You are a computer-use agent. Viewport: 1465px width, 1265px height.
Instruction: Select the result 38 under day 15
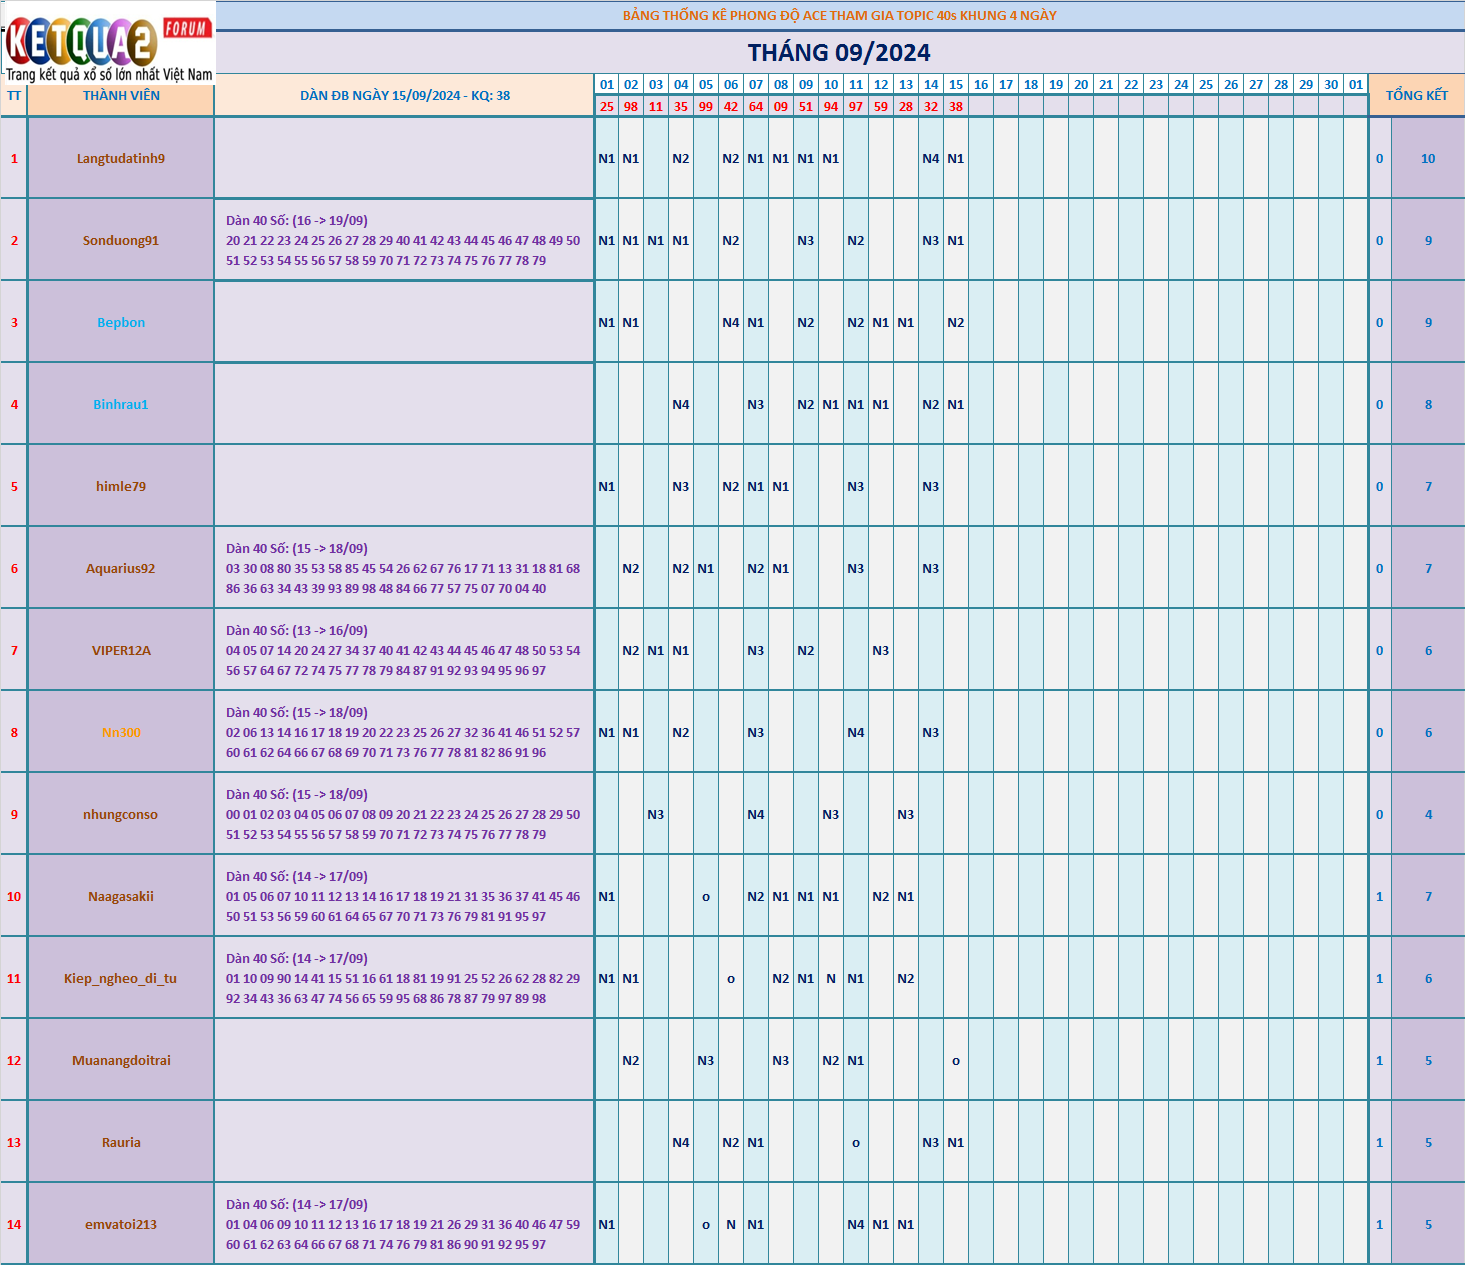click(x=956, y=106)
